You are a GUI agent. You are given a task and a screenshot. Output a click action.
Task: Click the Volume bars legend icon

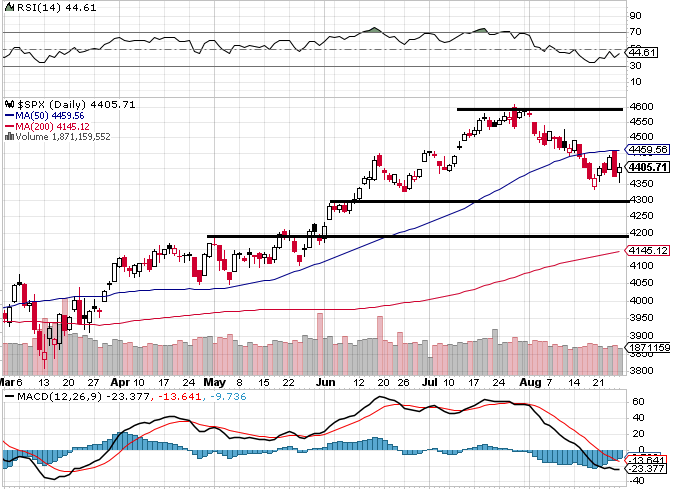9,136
